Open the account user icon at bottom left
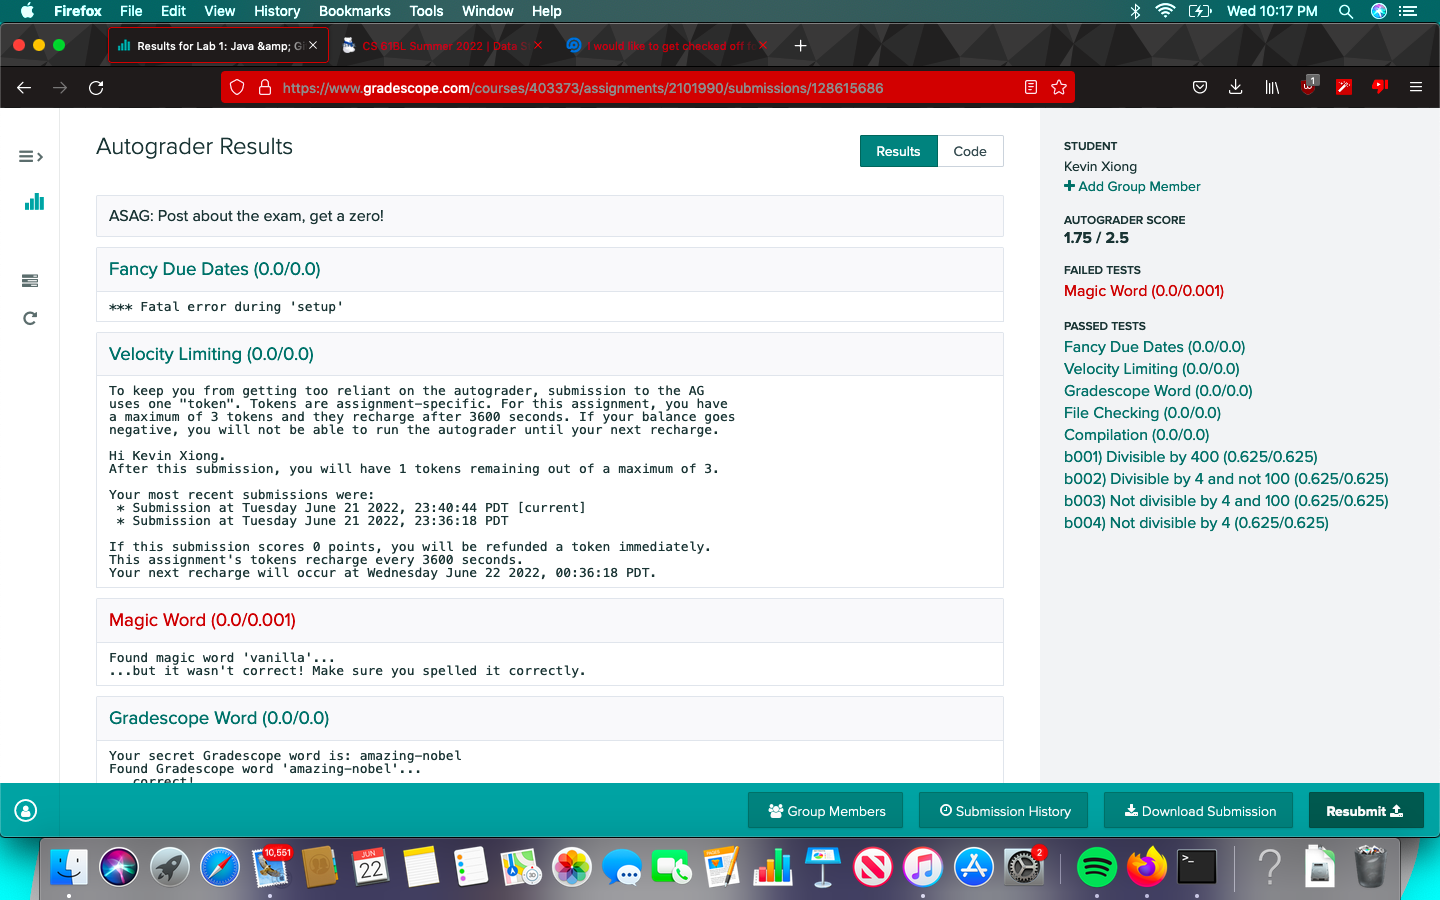This screenshot has height=900, width=1440. (x=26, y=811)
